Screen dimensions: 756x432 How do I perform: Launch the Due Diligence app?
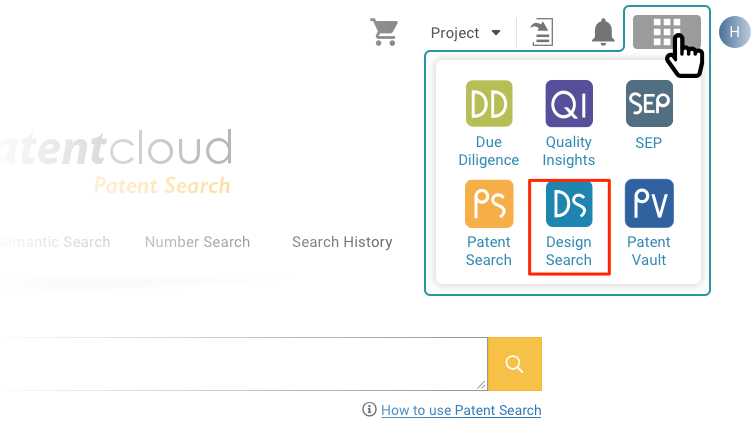489,124
